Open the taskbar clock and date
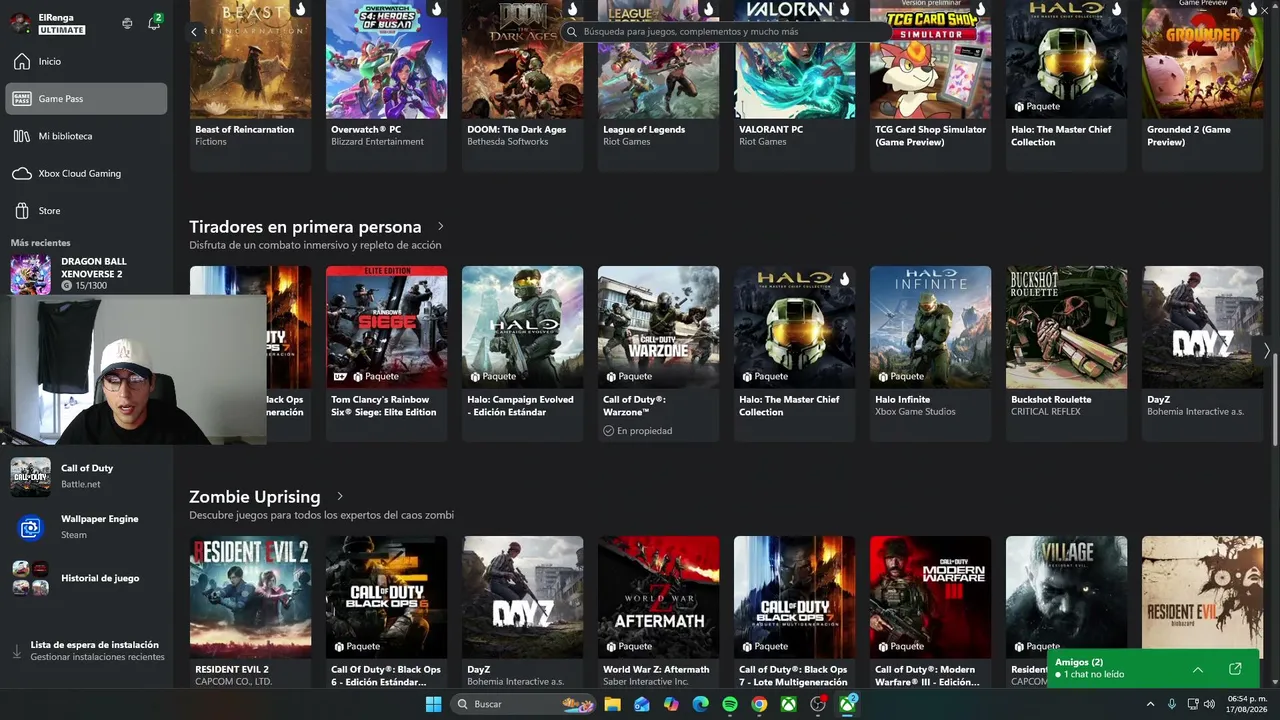 point(1246,704)
